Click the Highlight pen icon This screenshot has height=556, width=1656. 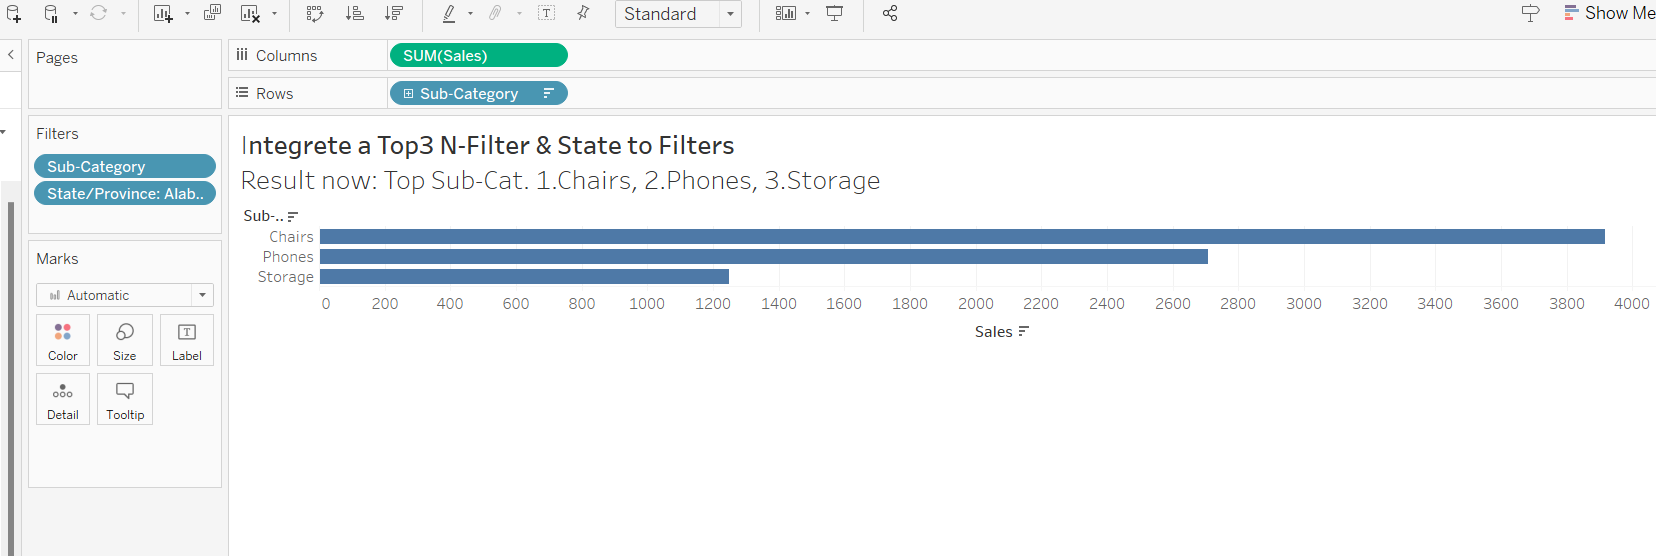point(449,14)
